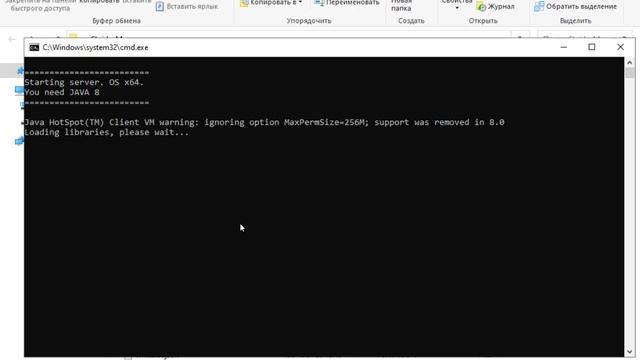Click 'You need JAVA 8' text line
The height and width of the screenshot is (360, 640).
pyautogui.click(x=62, y=92)
